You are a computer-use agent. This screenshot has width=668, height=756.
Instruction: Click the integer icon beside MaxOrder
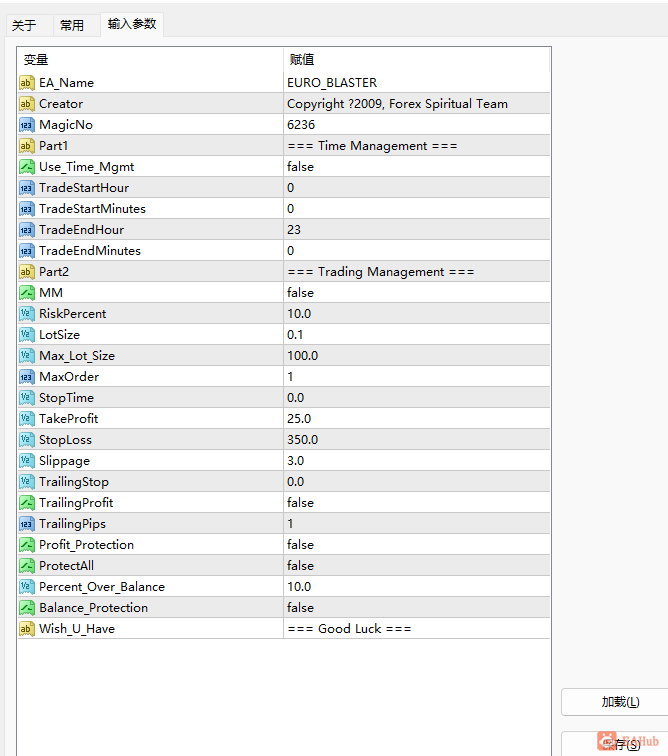27,377
